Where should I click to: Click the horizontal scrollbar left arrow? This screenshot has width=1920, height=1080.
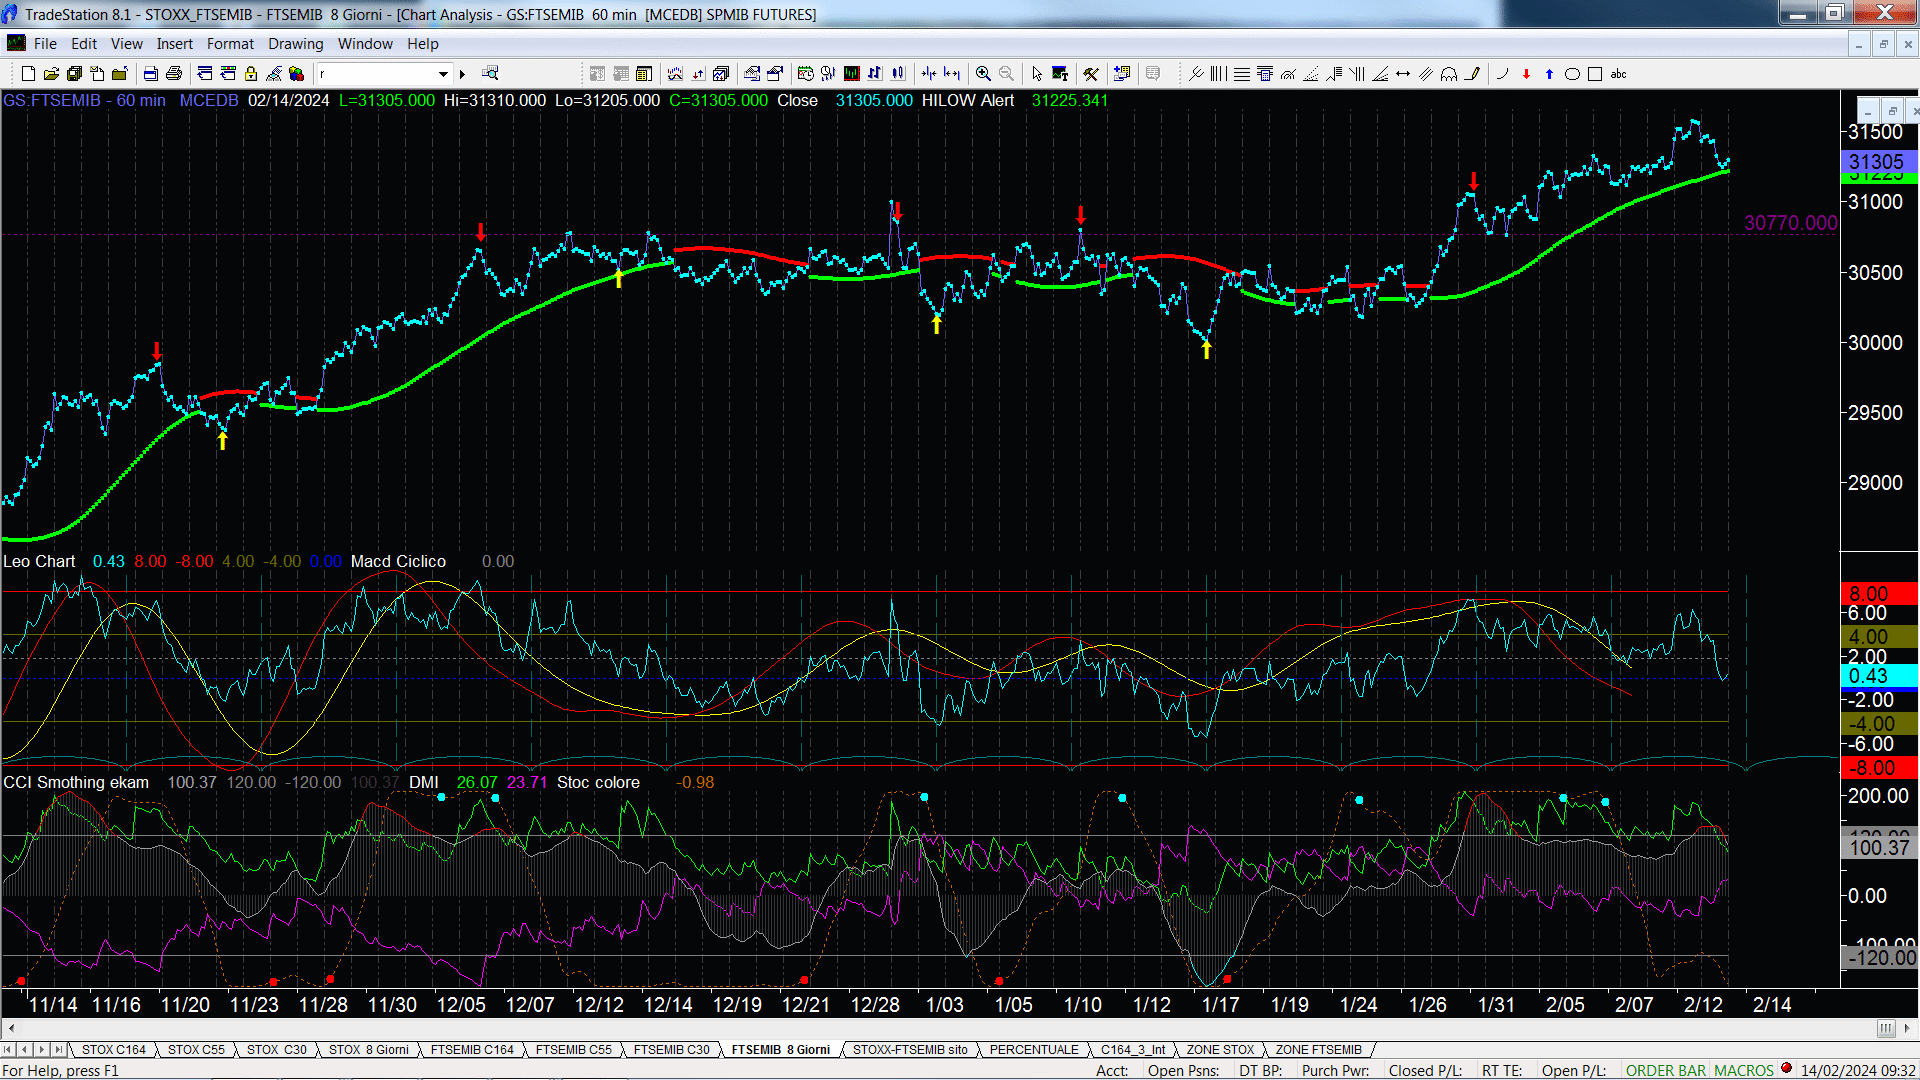click(x=11, y=1028)
